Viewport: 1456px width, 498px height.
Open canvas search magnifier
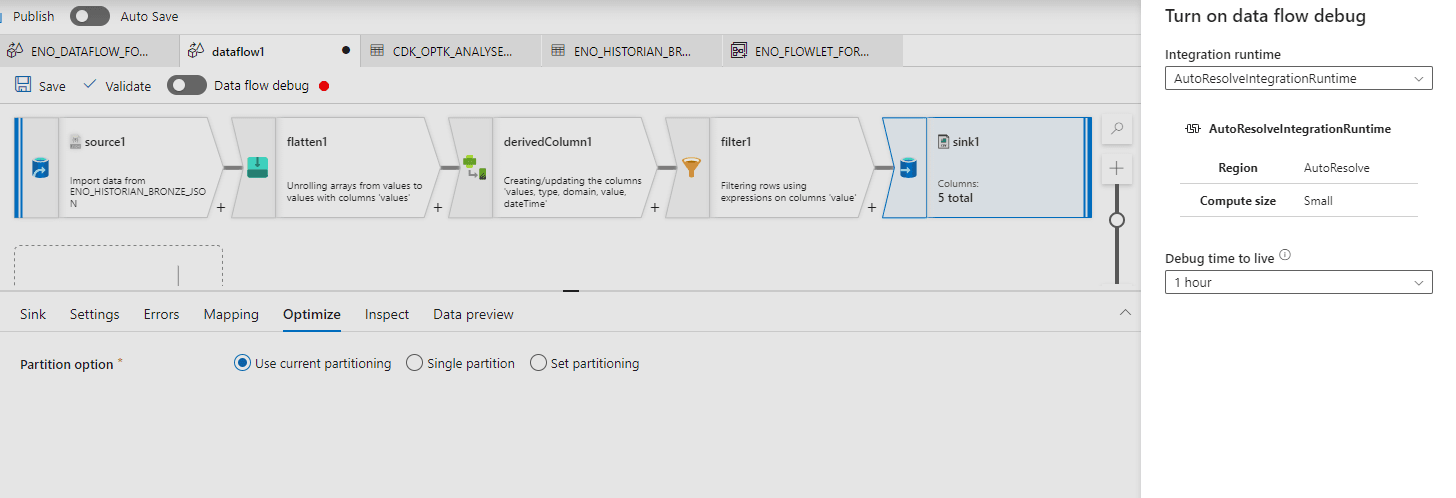[1117, 129]
